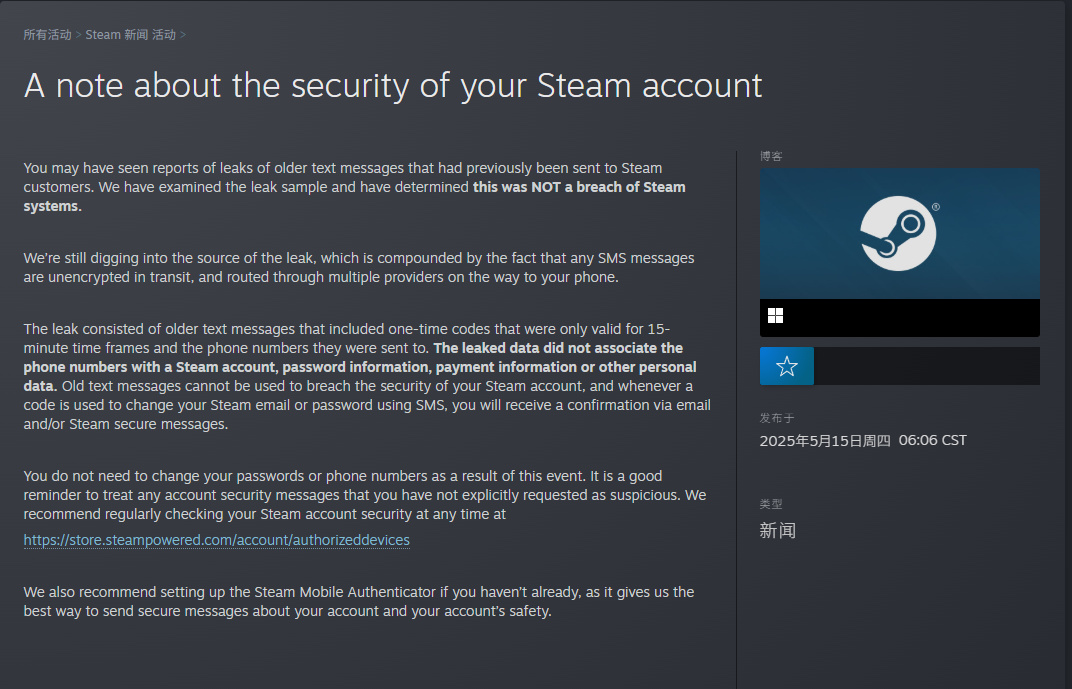Click the Windows platform icon

[x=775, y=315]
